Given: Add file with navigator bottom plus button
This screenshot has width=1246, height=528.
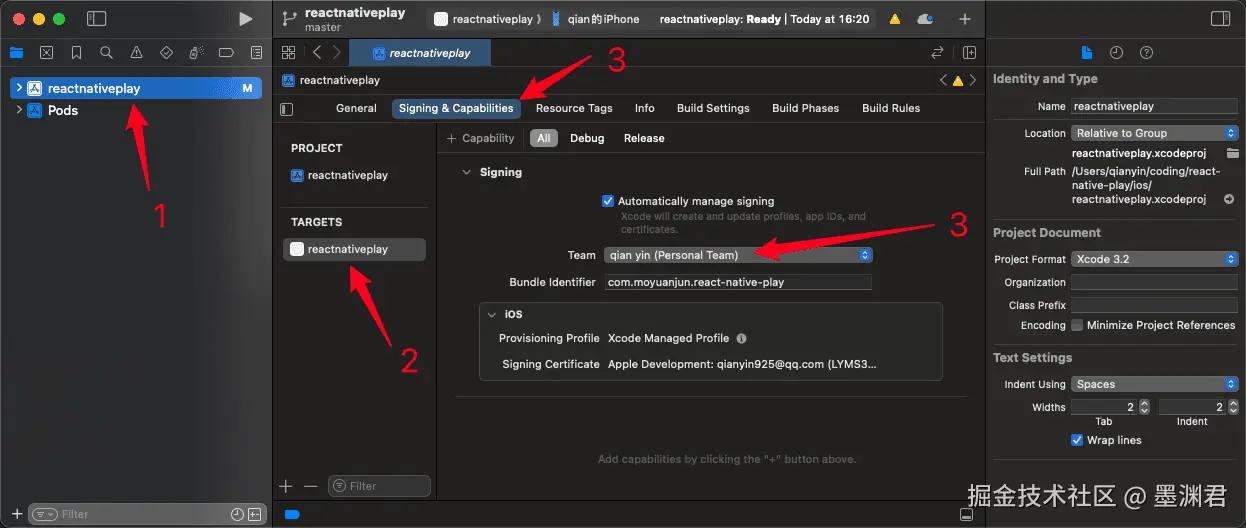Looking at the screenshot, I should (x=16, y=514).
